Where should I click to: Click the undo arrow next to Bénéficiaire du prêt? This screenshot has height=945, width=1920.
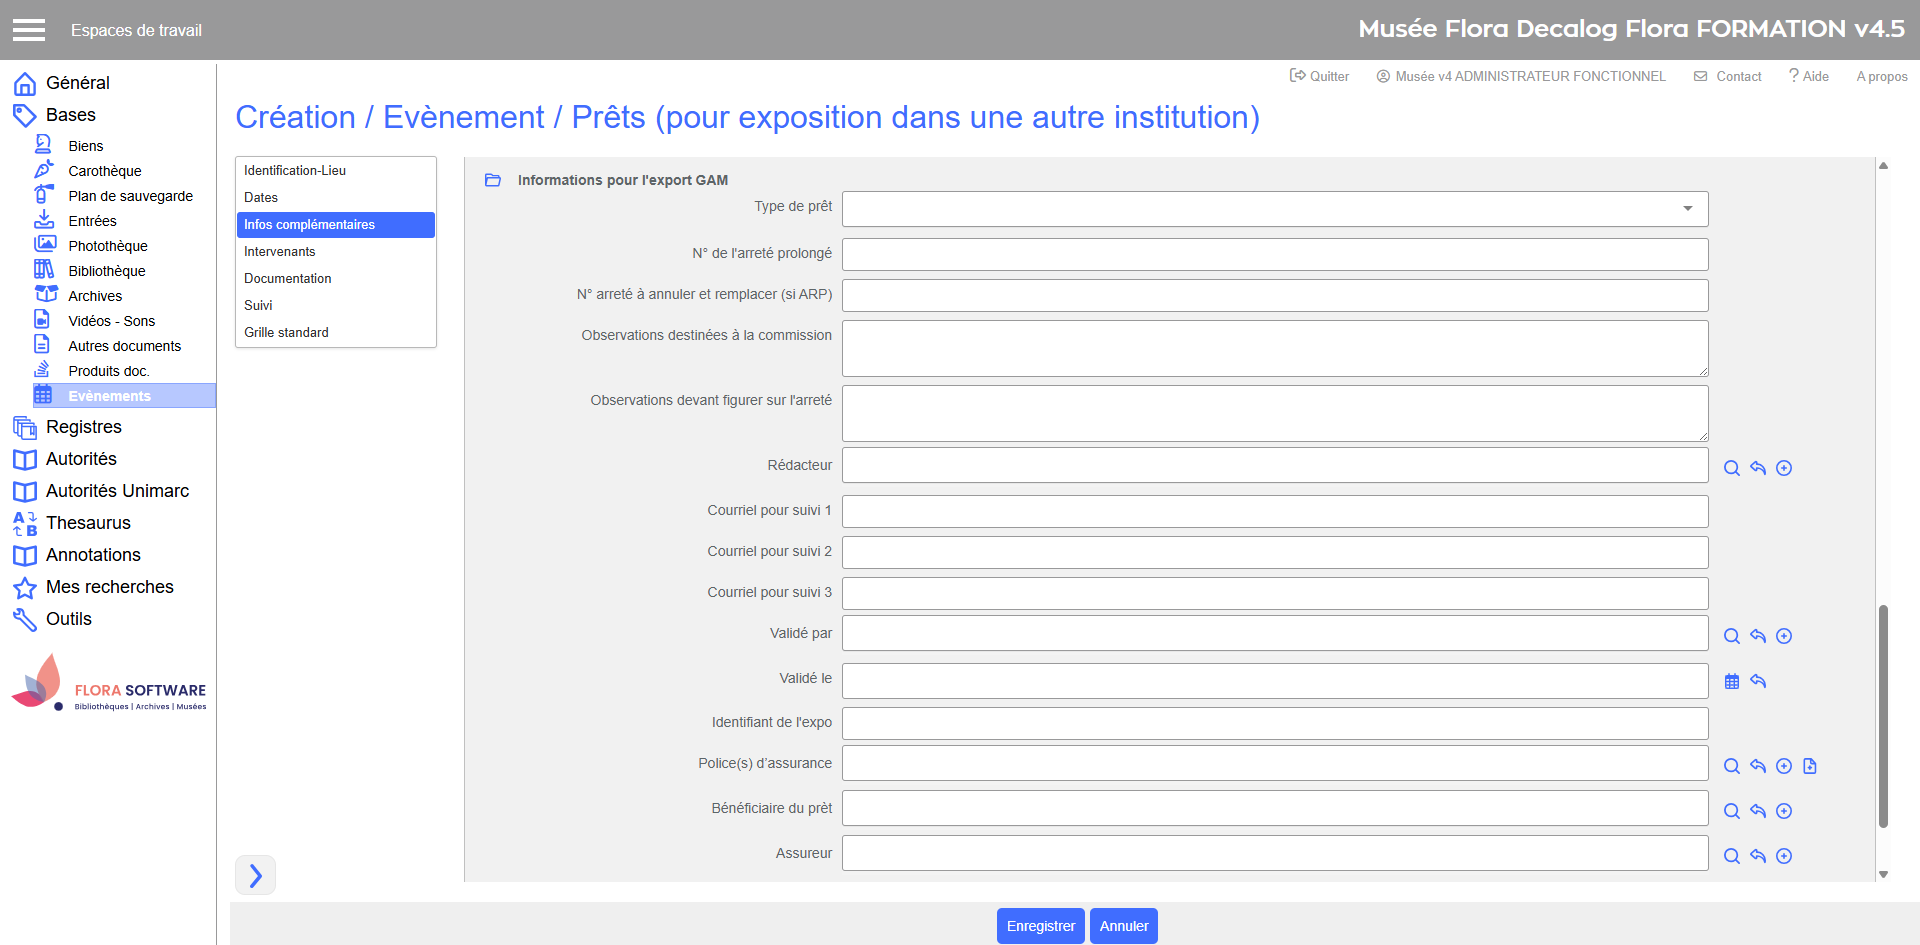(1758, 811)
